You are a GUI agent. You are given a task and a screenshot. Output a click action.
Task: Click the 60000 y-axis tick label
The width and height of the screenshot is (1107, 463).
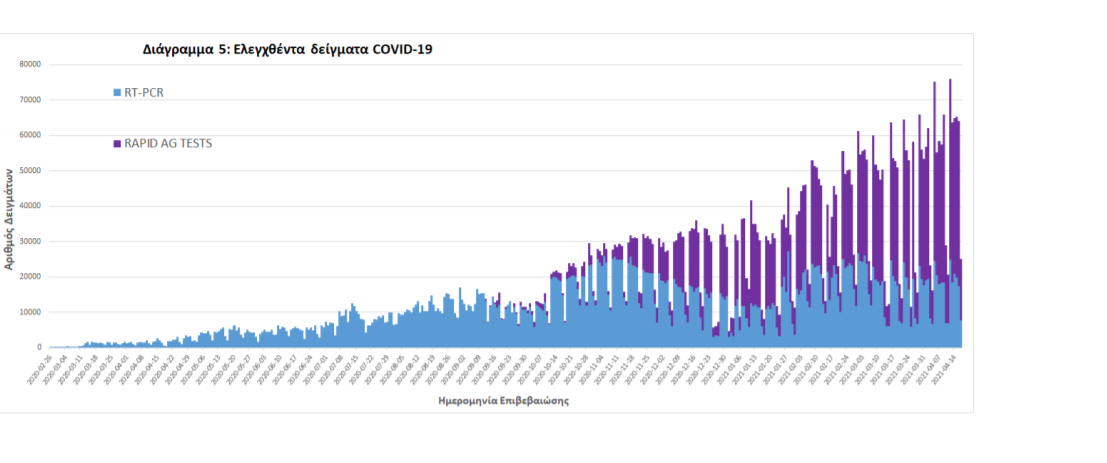[x=30, y=135]
